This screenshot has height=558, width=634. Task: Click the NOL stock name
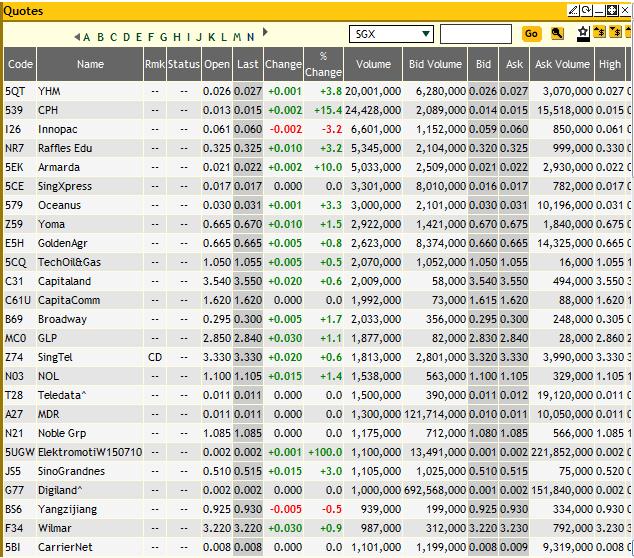(x=48, y=376)
